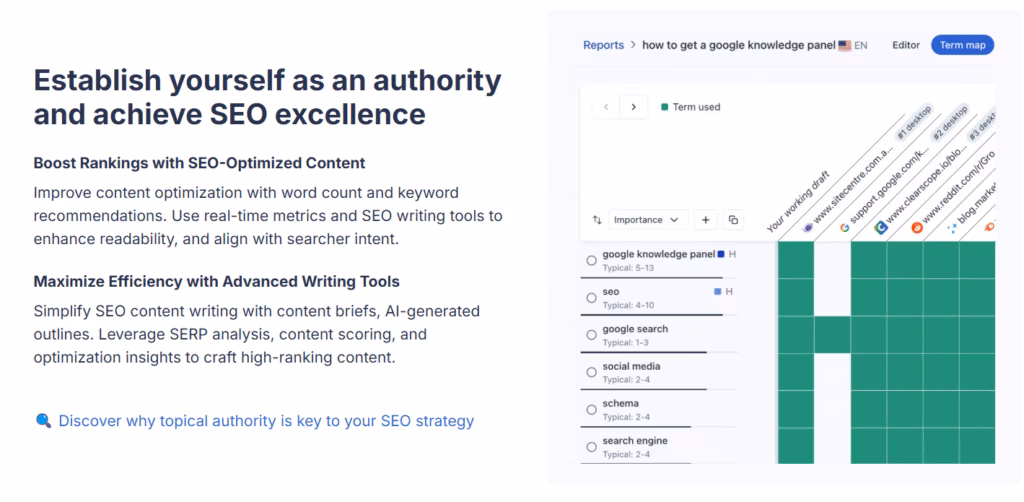Select the search engine term radio button
This screenshot has width=1024, height=502.
(592, 447)
